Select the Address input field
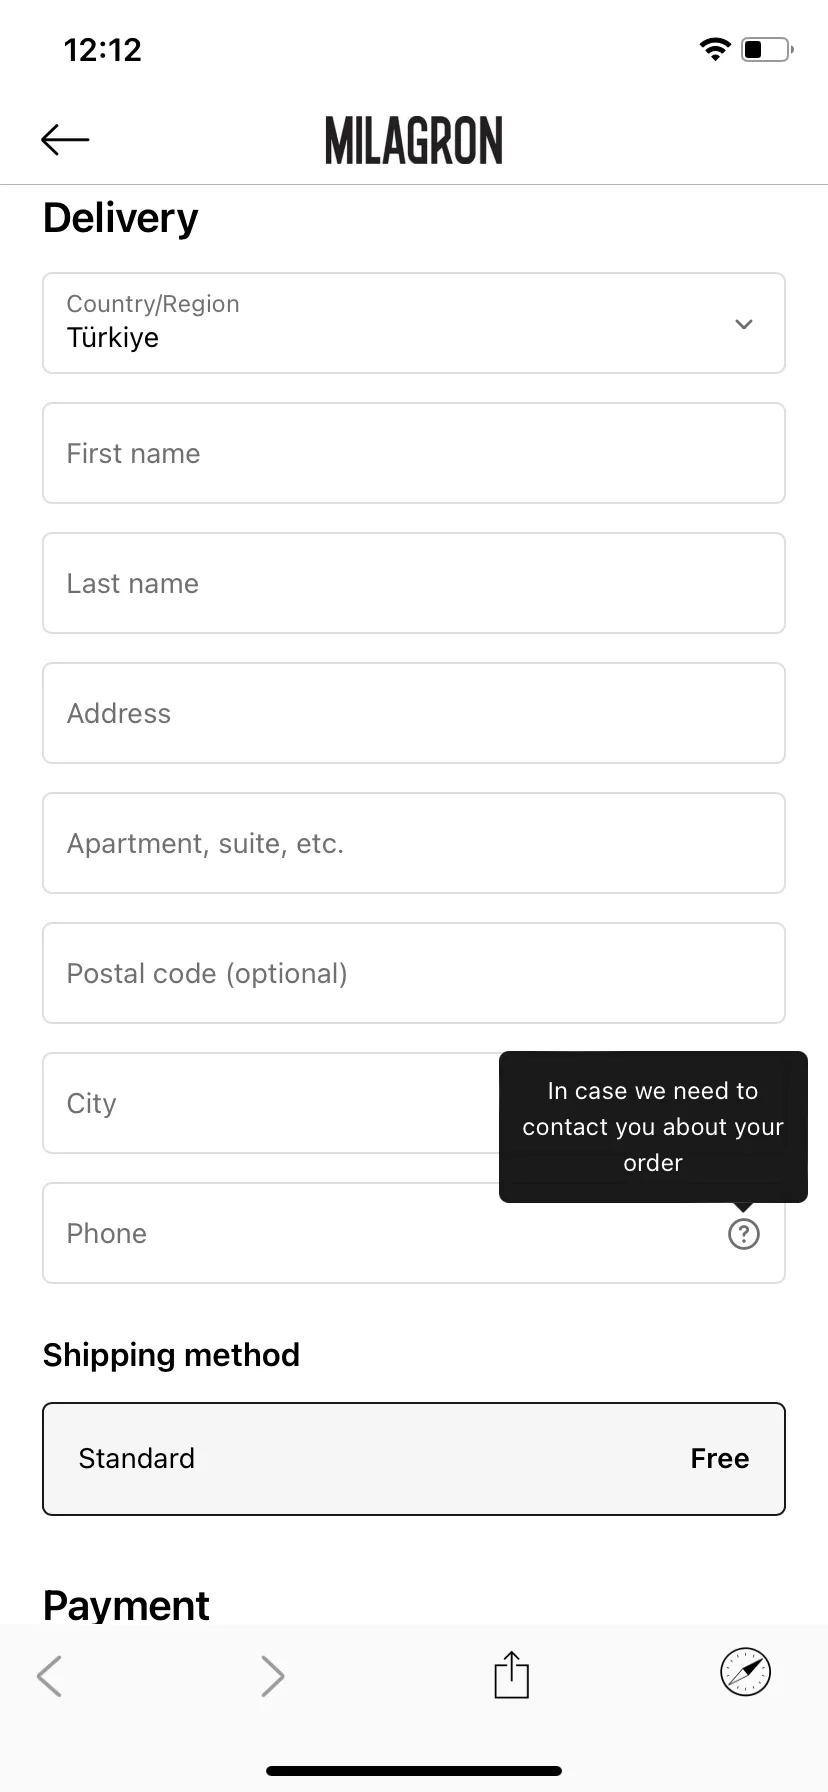828x1792 pixels. click(x=414, y=713)
